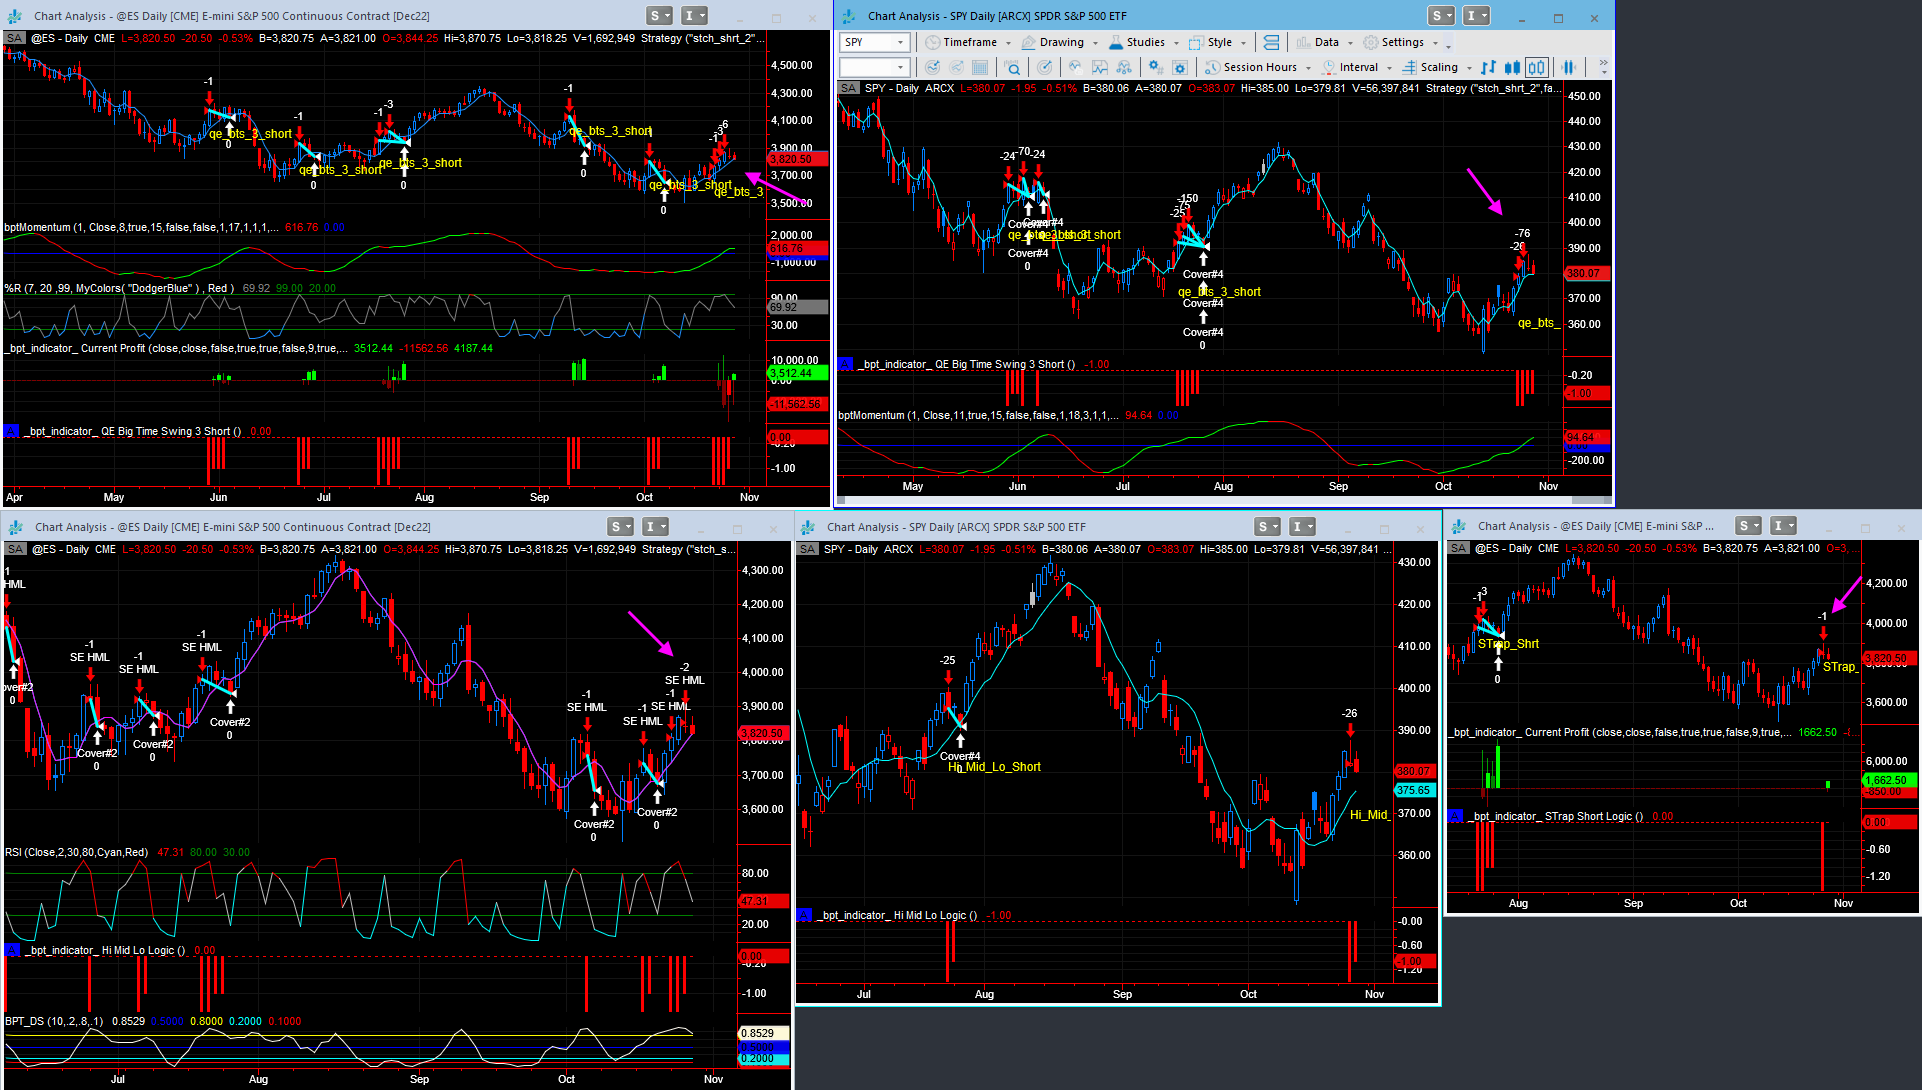The height and width of the screenshot is (1090, 1922).
Task: Open I dropdown in top-left @ES chart title bar
Action: [x=694, y=16]
